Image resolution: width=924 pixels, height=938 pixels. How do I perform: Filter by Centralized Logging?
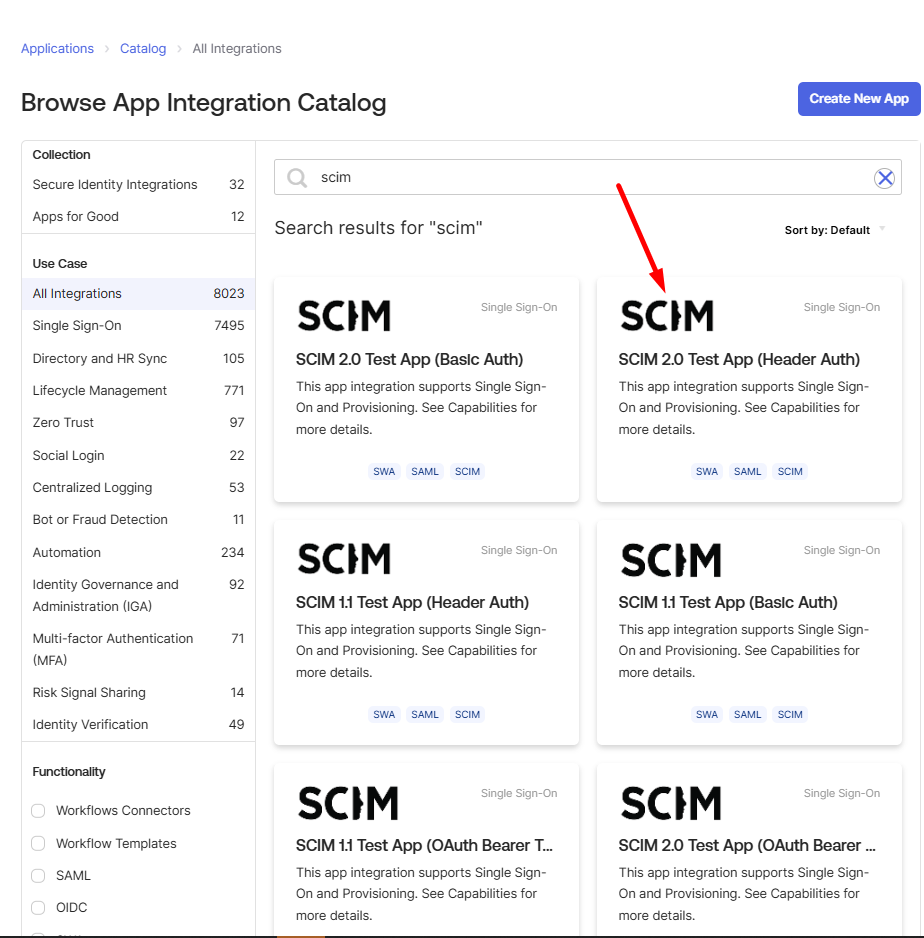[x=138, y=488]
